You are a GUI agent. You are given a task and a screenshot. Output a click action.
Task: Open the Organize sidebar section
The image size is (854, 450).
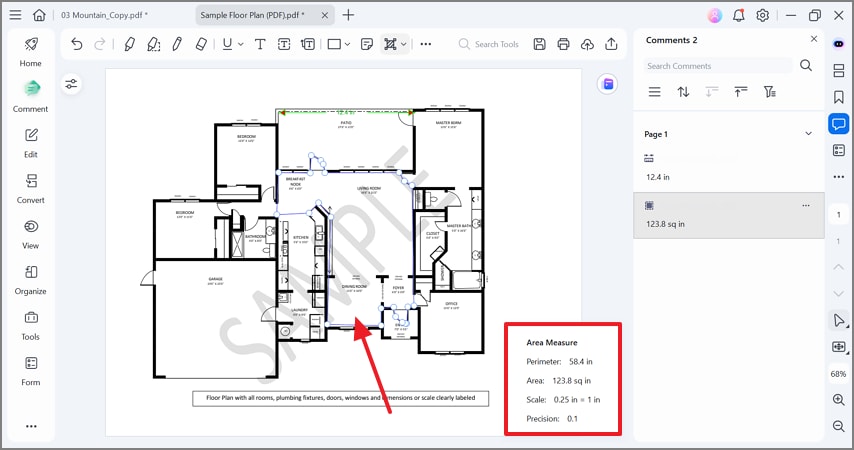click(x=30, y=281)
